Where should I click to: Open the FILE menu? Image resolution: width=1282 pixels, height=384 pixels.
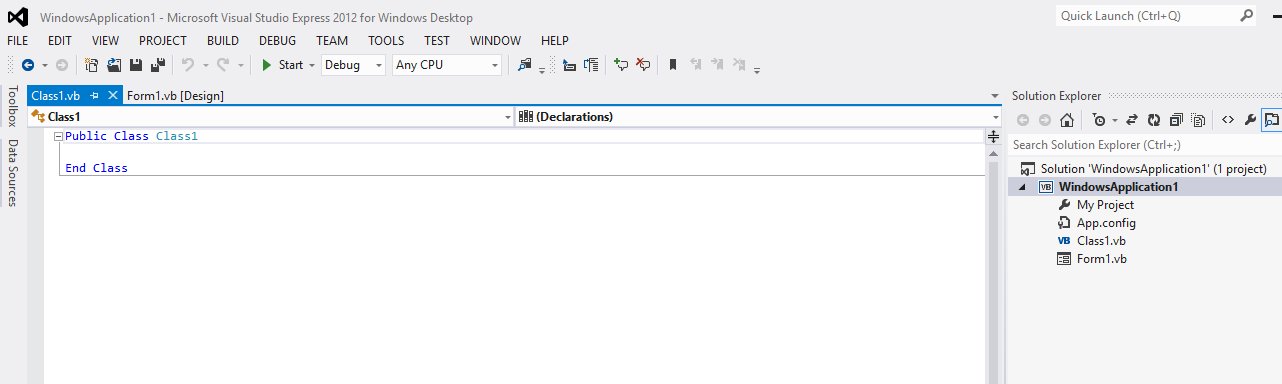19,41
